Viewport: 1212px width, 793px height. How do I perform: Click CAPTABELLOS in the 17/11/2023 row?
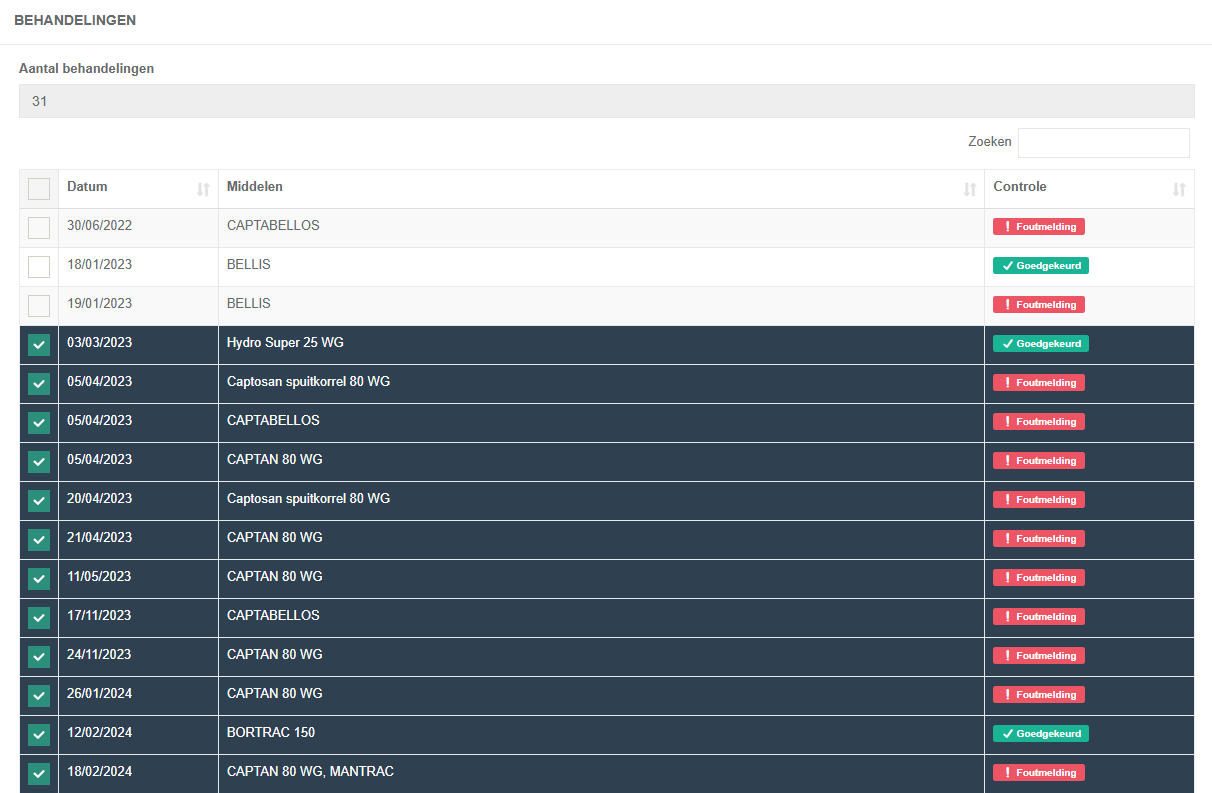[273, 616]
